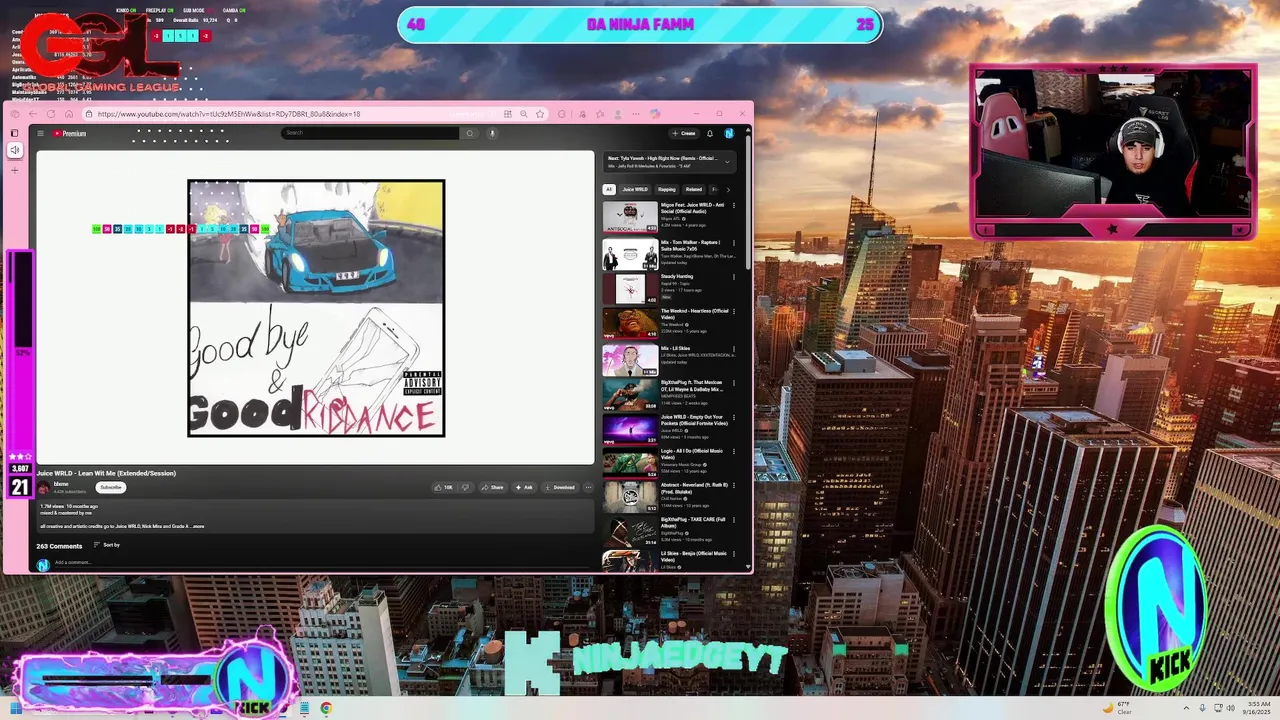Open BigXthaPlug That Mexican OT video title
The image size is (1280, 720).
692,386
